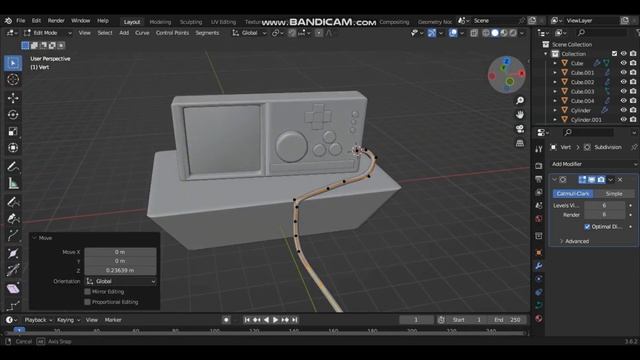
Task: Open the Add Modifier dropdown
Action: (x=593, y=164)
